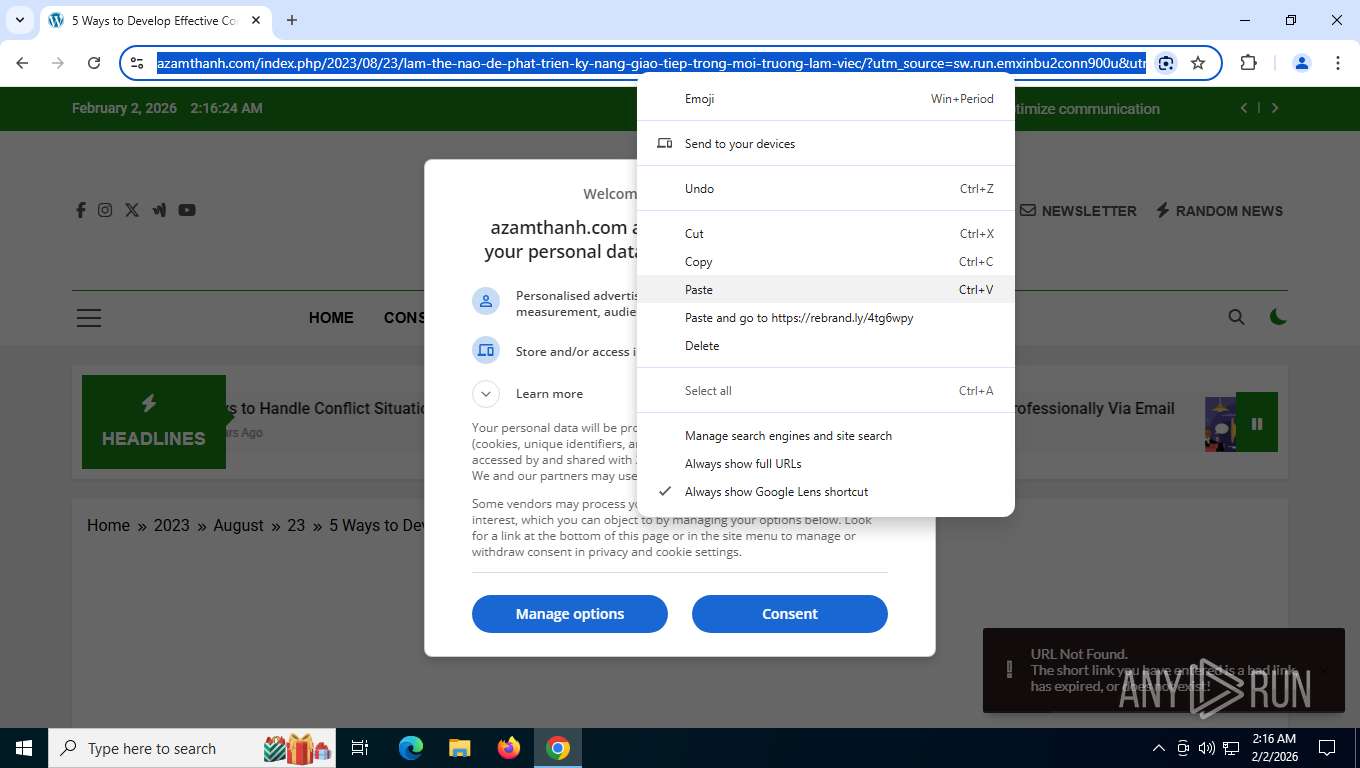This screenshot has height=768, width=1360.
Task: Visit the site's X social icon
Action: click(x=132, y=210)
